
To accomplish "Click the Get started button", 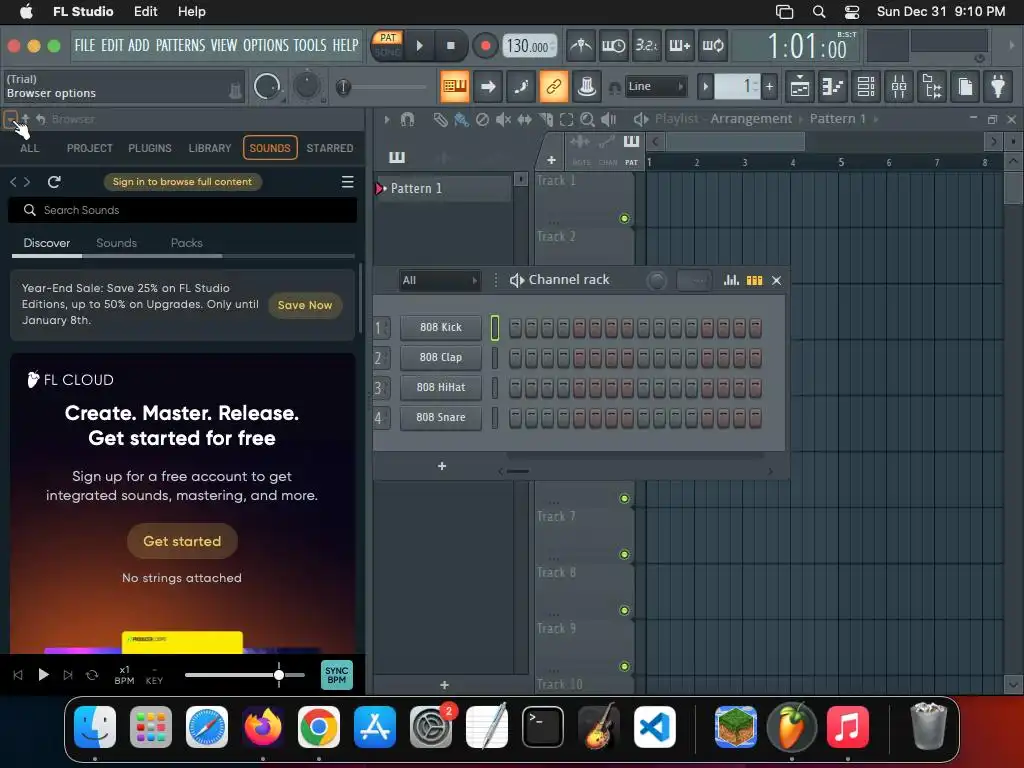I will pyautogui.click(x=182, y=541).
